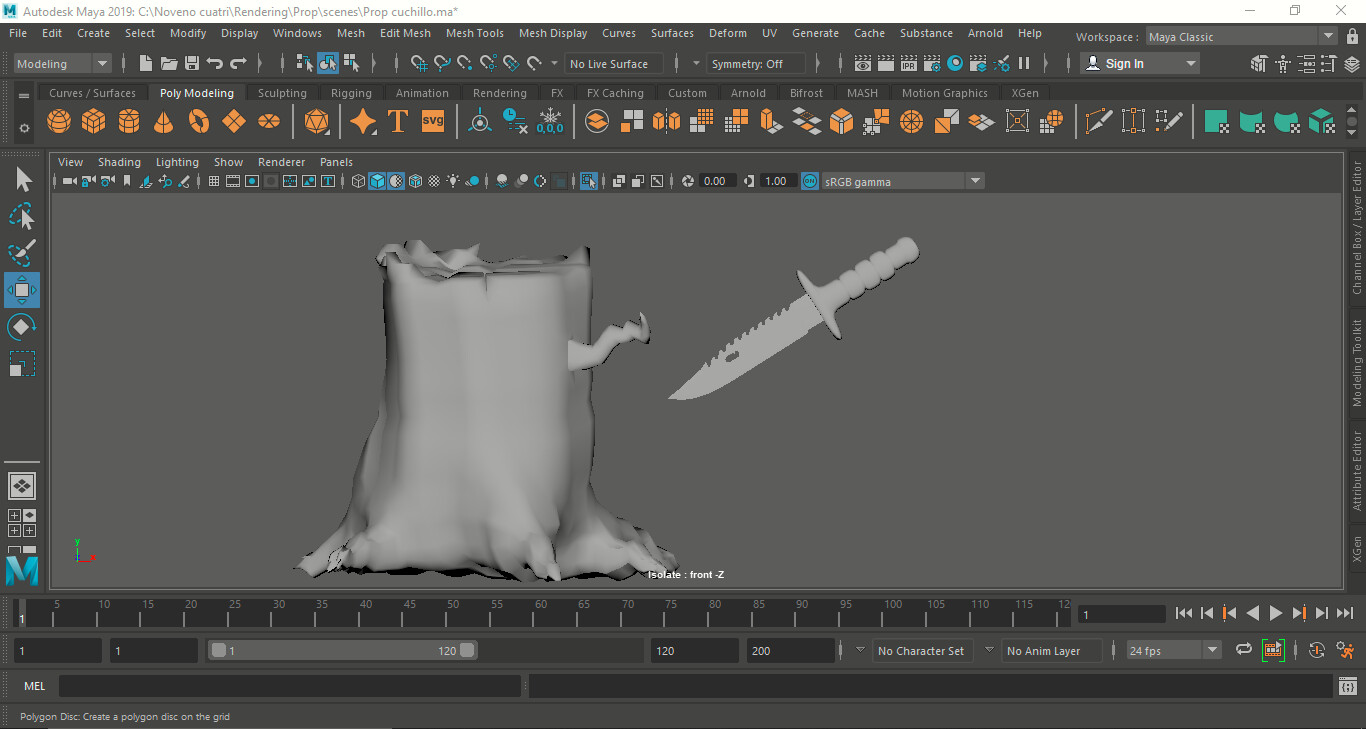This screenshot has height=729, width=1366.
Task: Enable wireframe-on-shaded in the viewport bar
Action: 415,181
